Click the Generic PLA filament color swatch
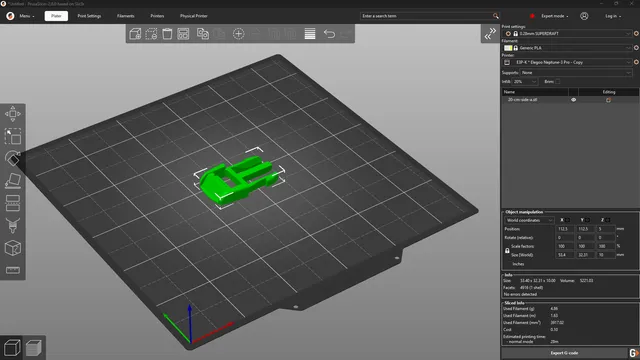 [x=508, y=48]
